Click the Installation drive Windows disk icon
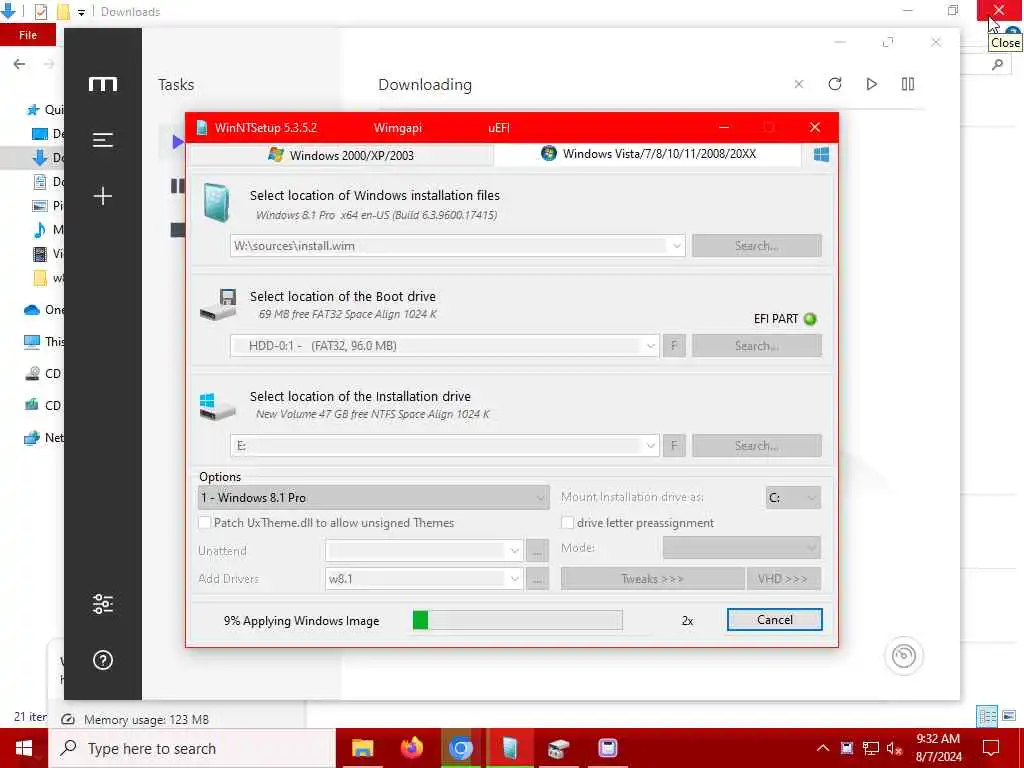 click(x=217, y=406)
